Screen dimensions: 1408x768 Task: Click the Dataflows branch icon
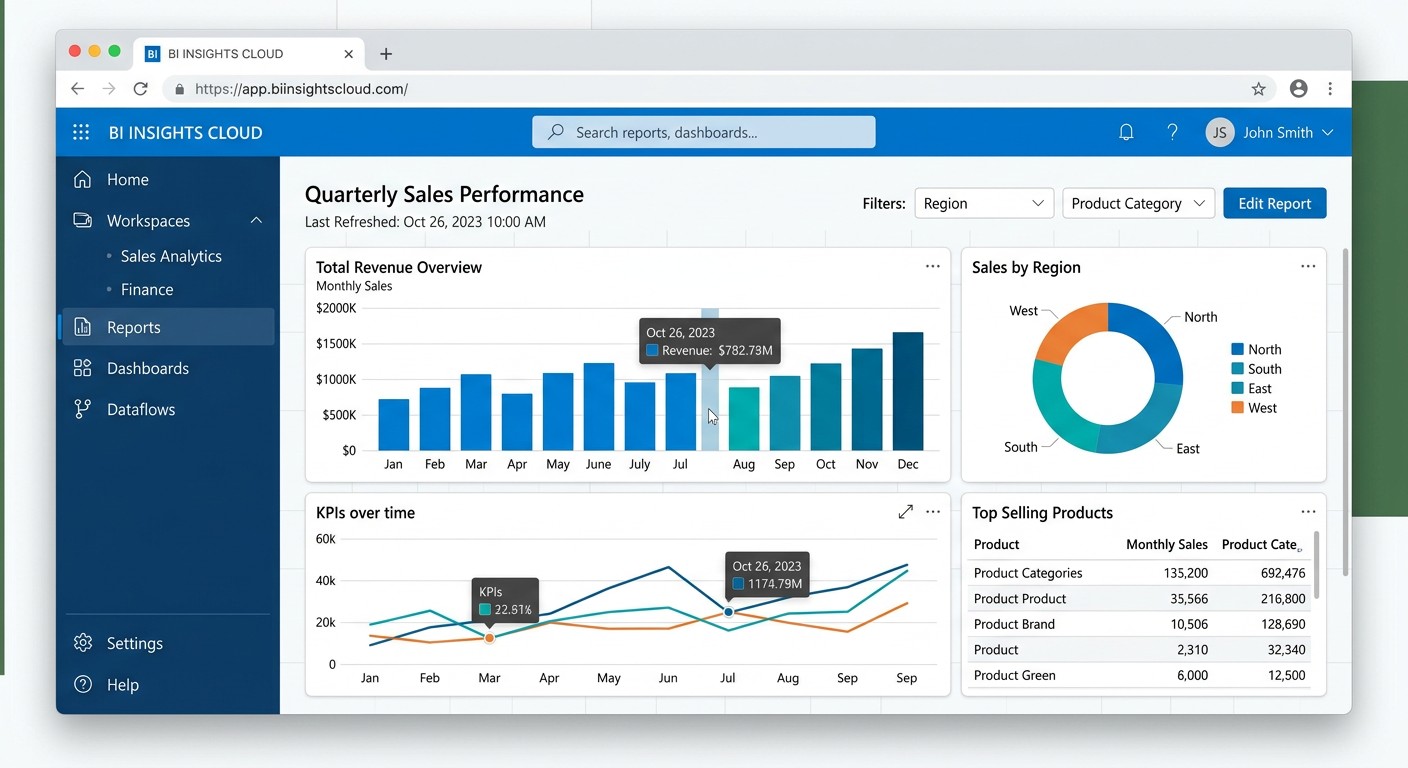[x=83, y=409]
